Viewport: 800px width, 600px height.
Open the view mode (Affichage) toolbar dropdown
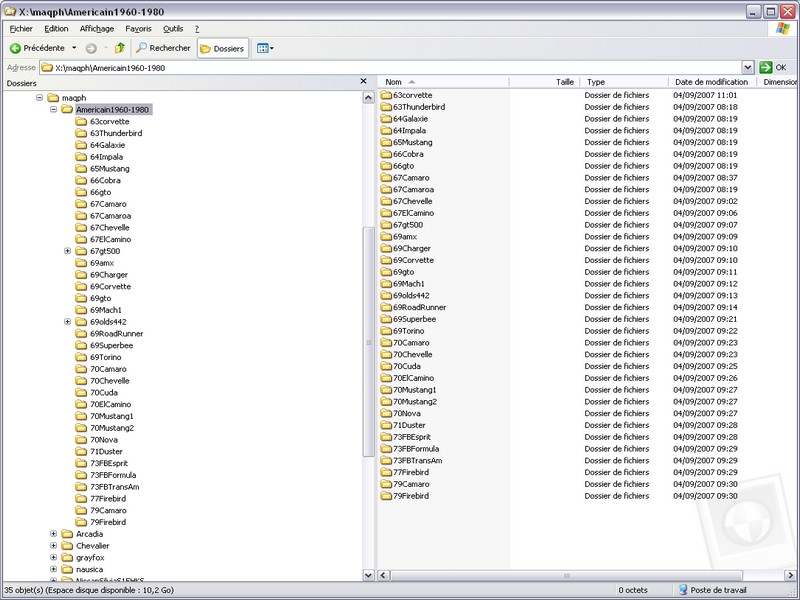(265, 48)
